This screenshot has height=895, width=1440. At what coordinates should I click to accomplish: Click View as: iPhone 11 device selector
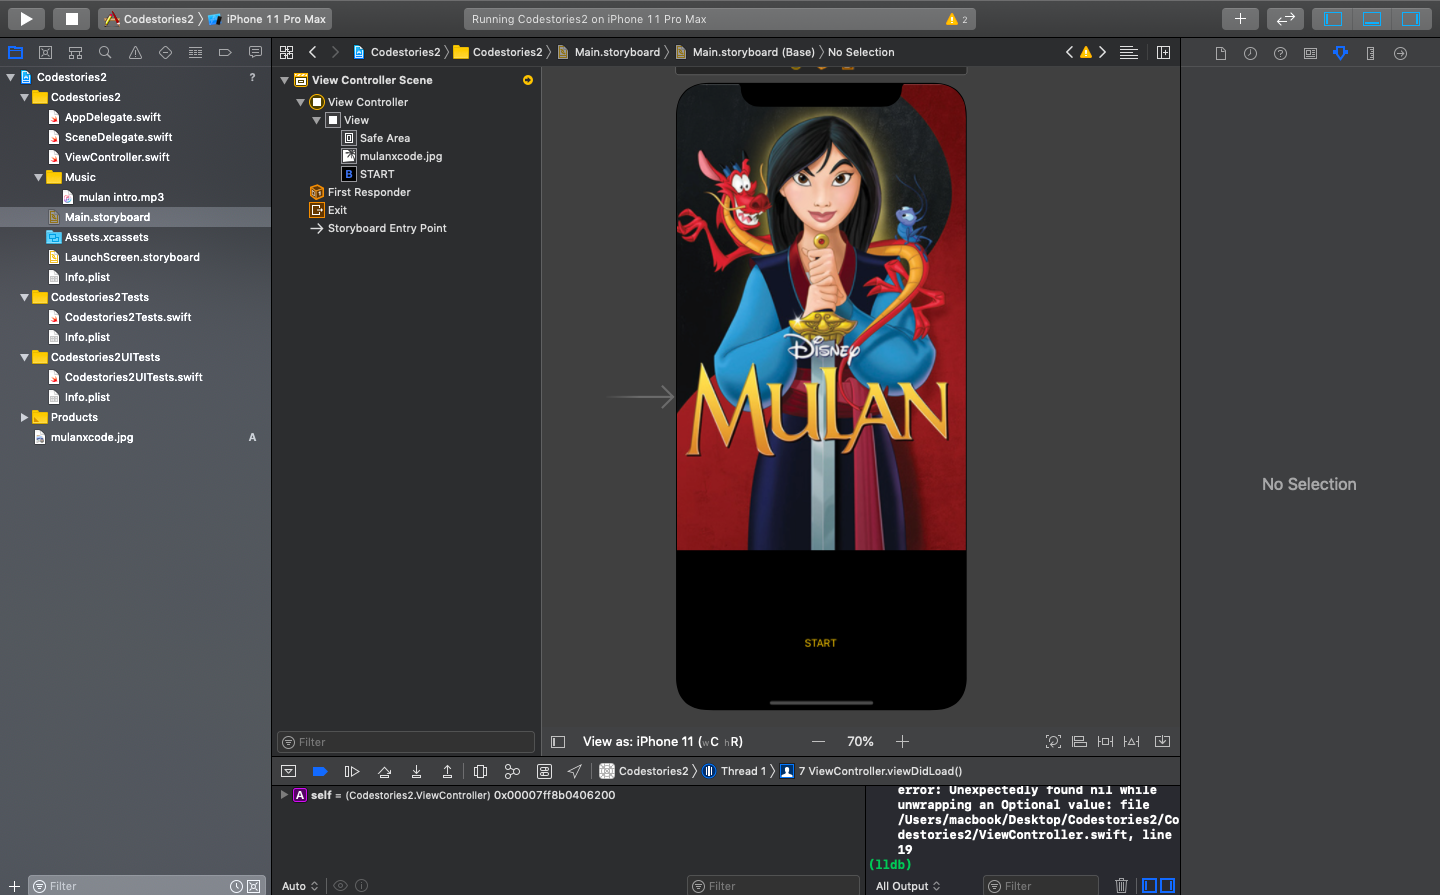662,742
